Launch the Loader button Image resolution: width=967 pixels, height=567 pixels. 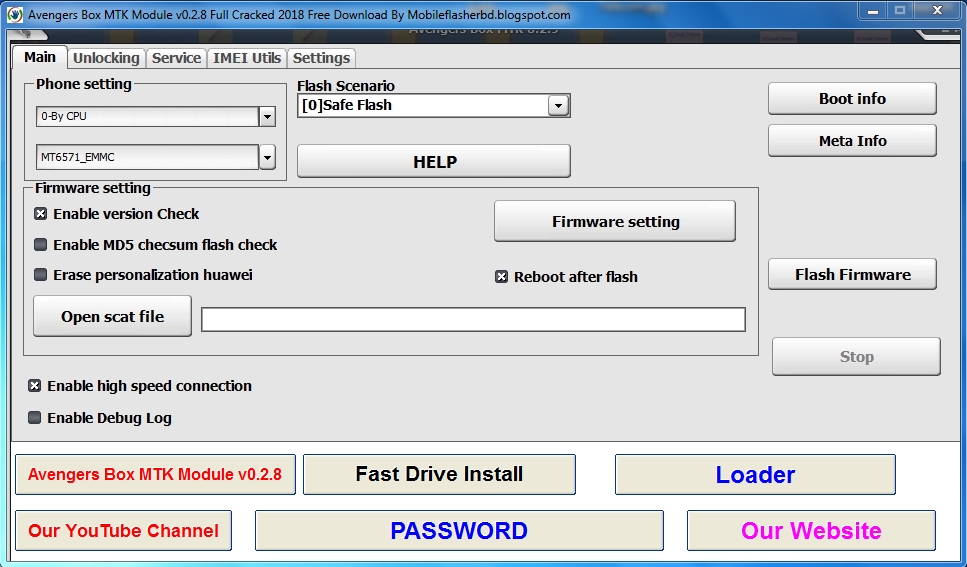755,474
